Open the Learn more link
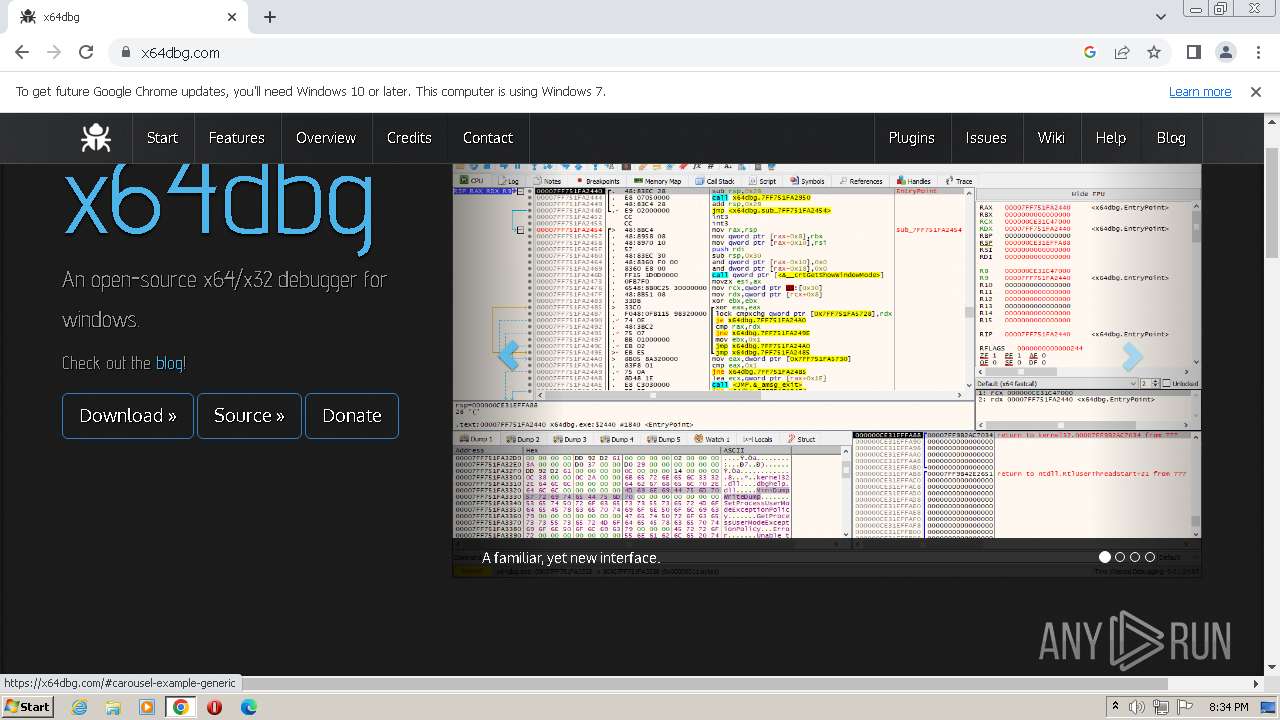This screenshot has width=1280, height=720. [1200, 92]
